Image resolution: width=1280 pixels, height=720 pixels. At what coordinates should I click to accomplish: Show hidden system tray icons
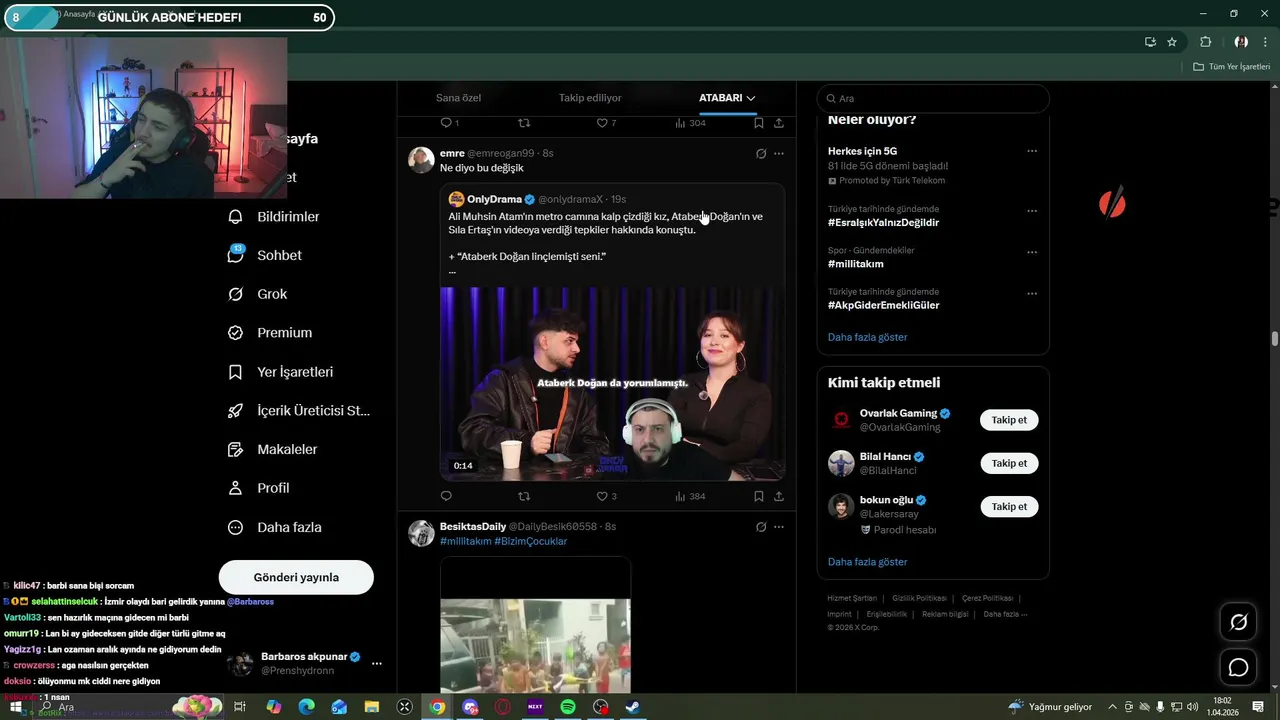click(1112, 707)
